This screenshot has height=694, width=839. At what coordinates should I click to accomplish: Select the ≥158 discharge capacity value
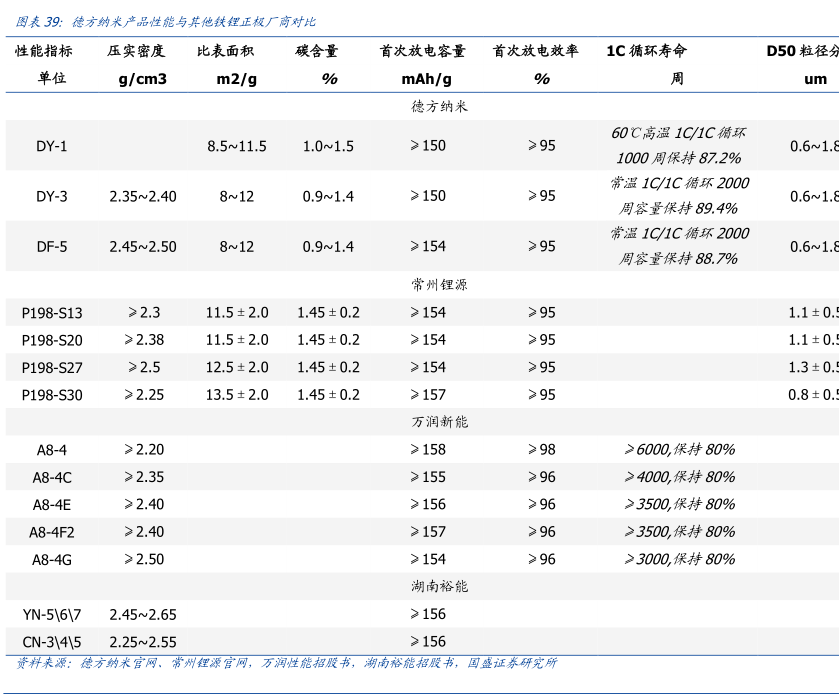point(428,449)
